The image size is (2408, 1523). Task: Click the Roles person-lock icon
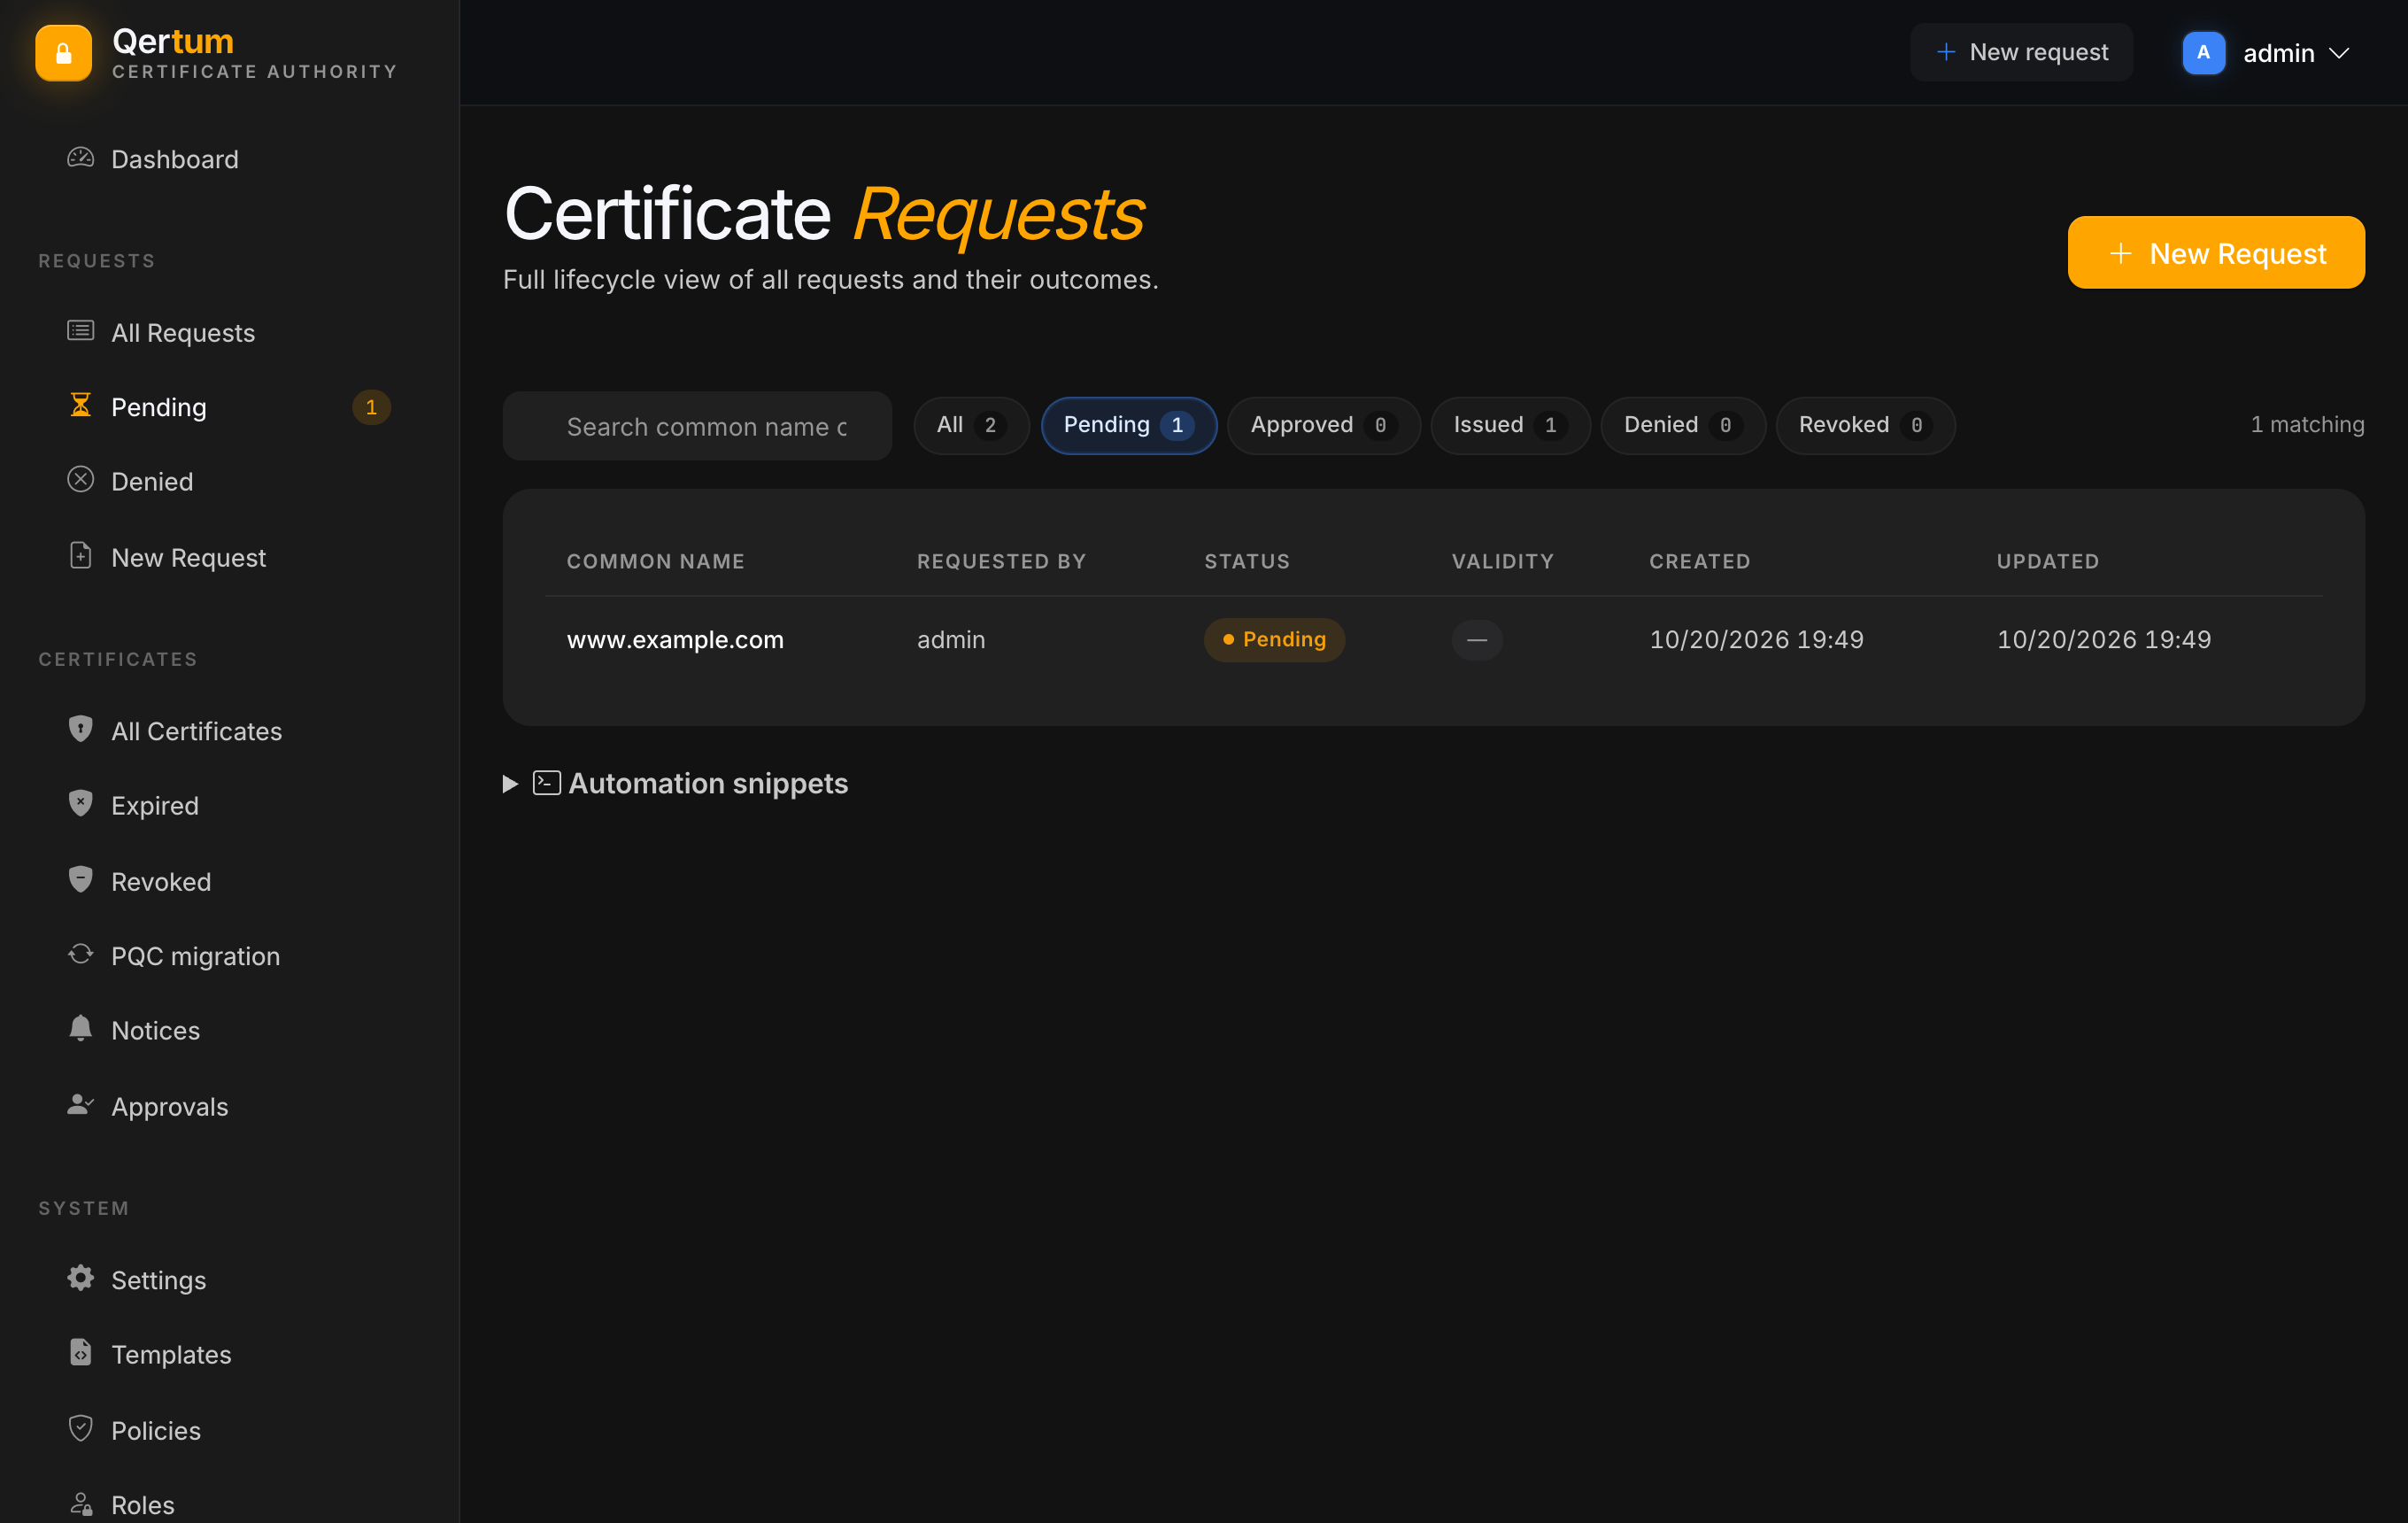pyautogui.click(x=81, y=1503)
